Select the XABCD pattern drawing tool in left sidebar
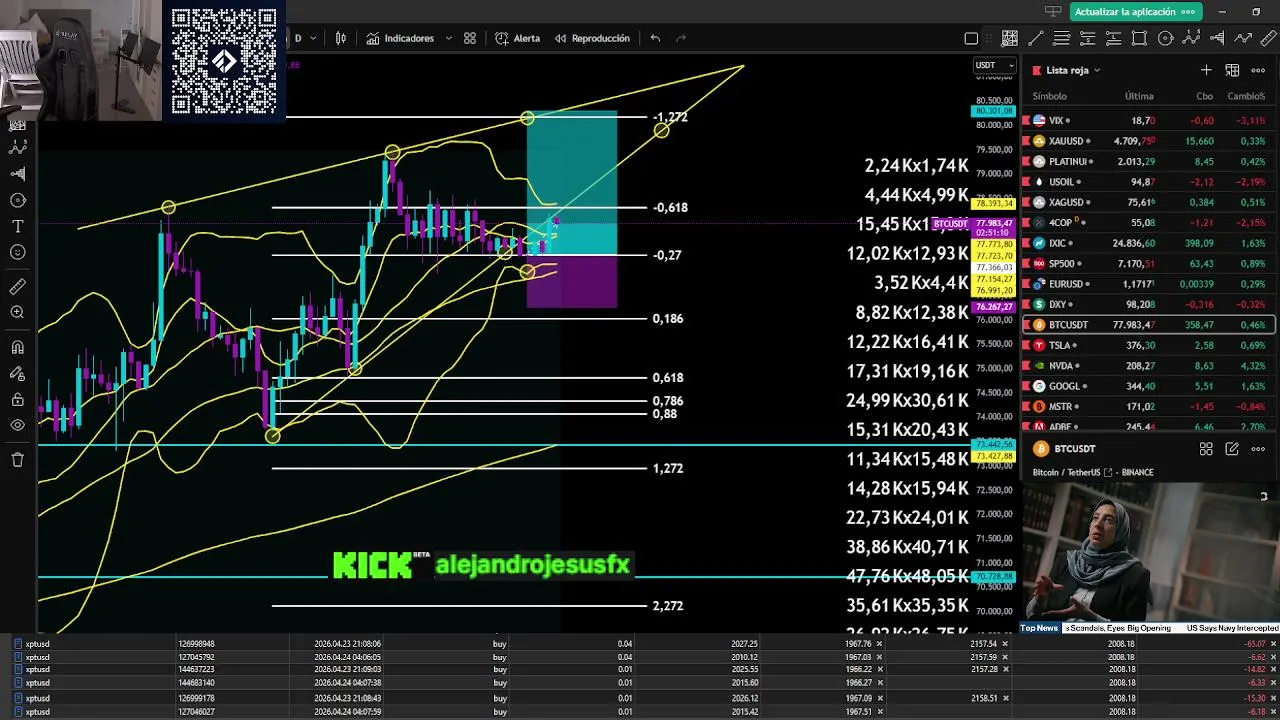This screenshot has width=1280, height=720. (x=17, y=147)
